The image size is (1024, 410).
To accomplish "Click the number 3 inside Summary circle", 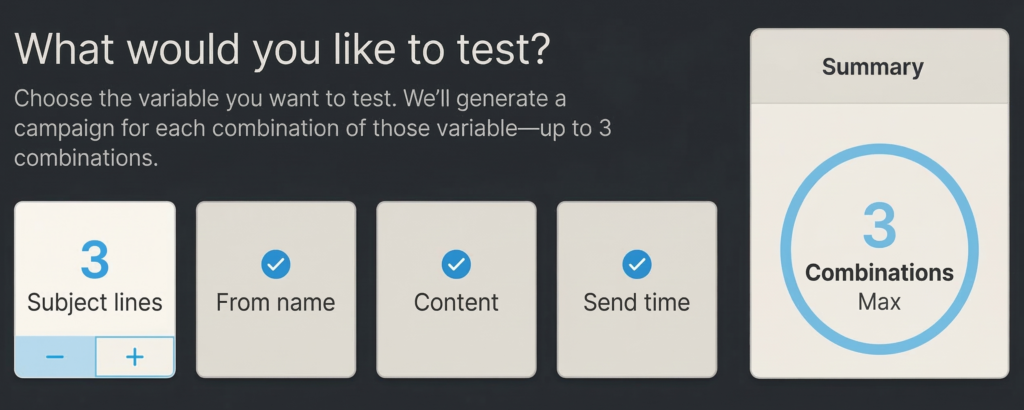I will point(879,227).
